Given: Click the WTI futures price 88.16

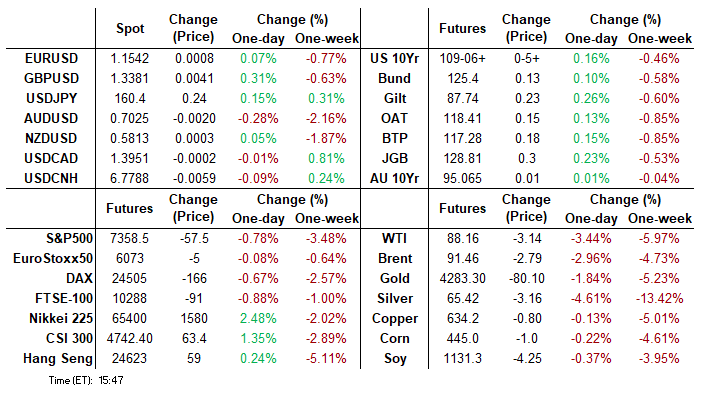Looking at the screenshot, I should [x=463, y=238].
